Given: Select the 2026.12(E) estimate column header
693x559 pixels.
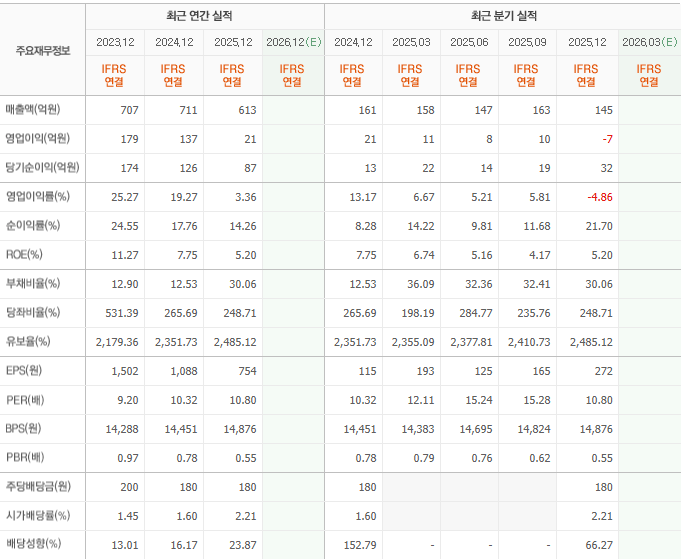Looking at the screenshot, I should pyautogui.click(x=293, y=42).
